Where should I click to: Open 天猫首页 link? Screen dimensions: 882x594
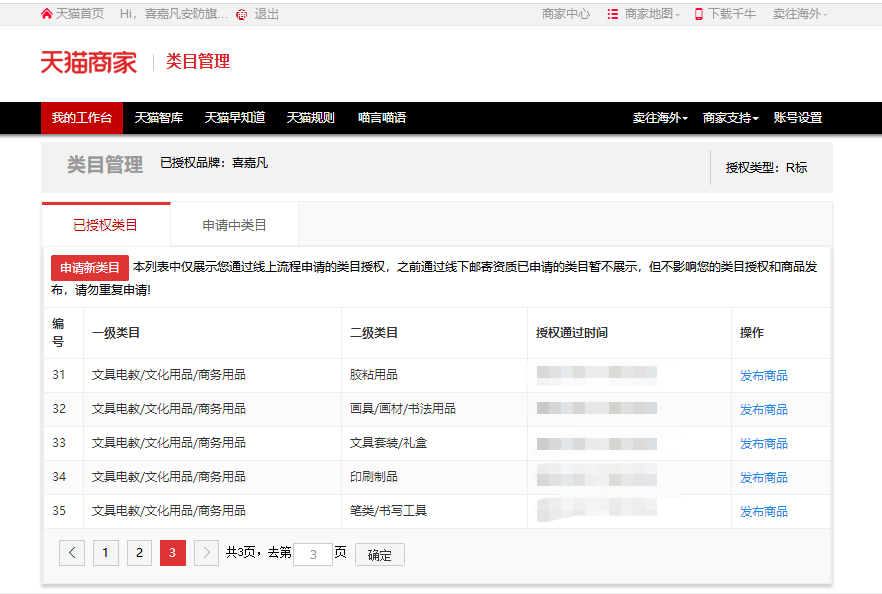pyautogui.click(x=80, y=14)
